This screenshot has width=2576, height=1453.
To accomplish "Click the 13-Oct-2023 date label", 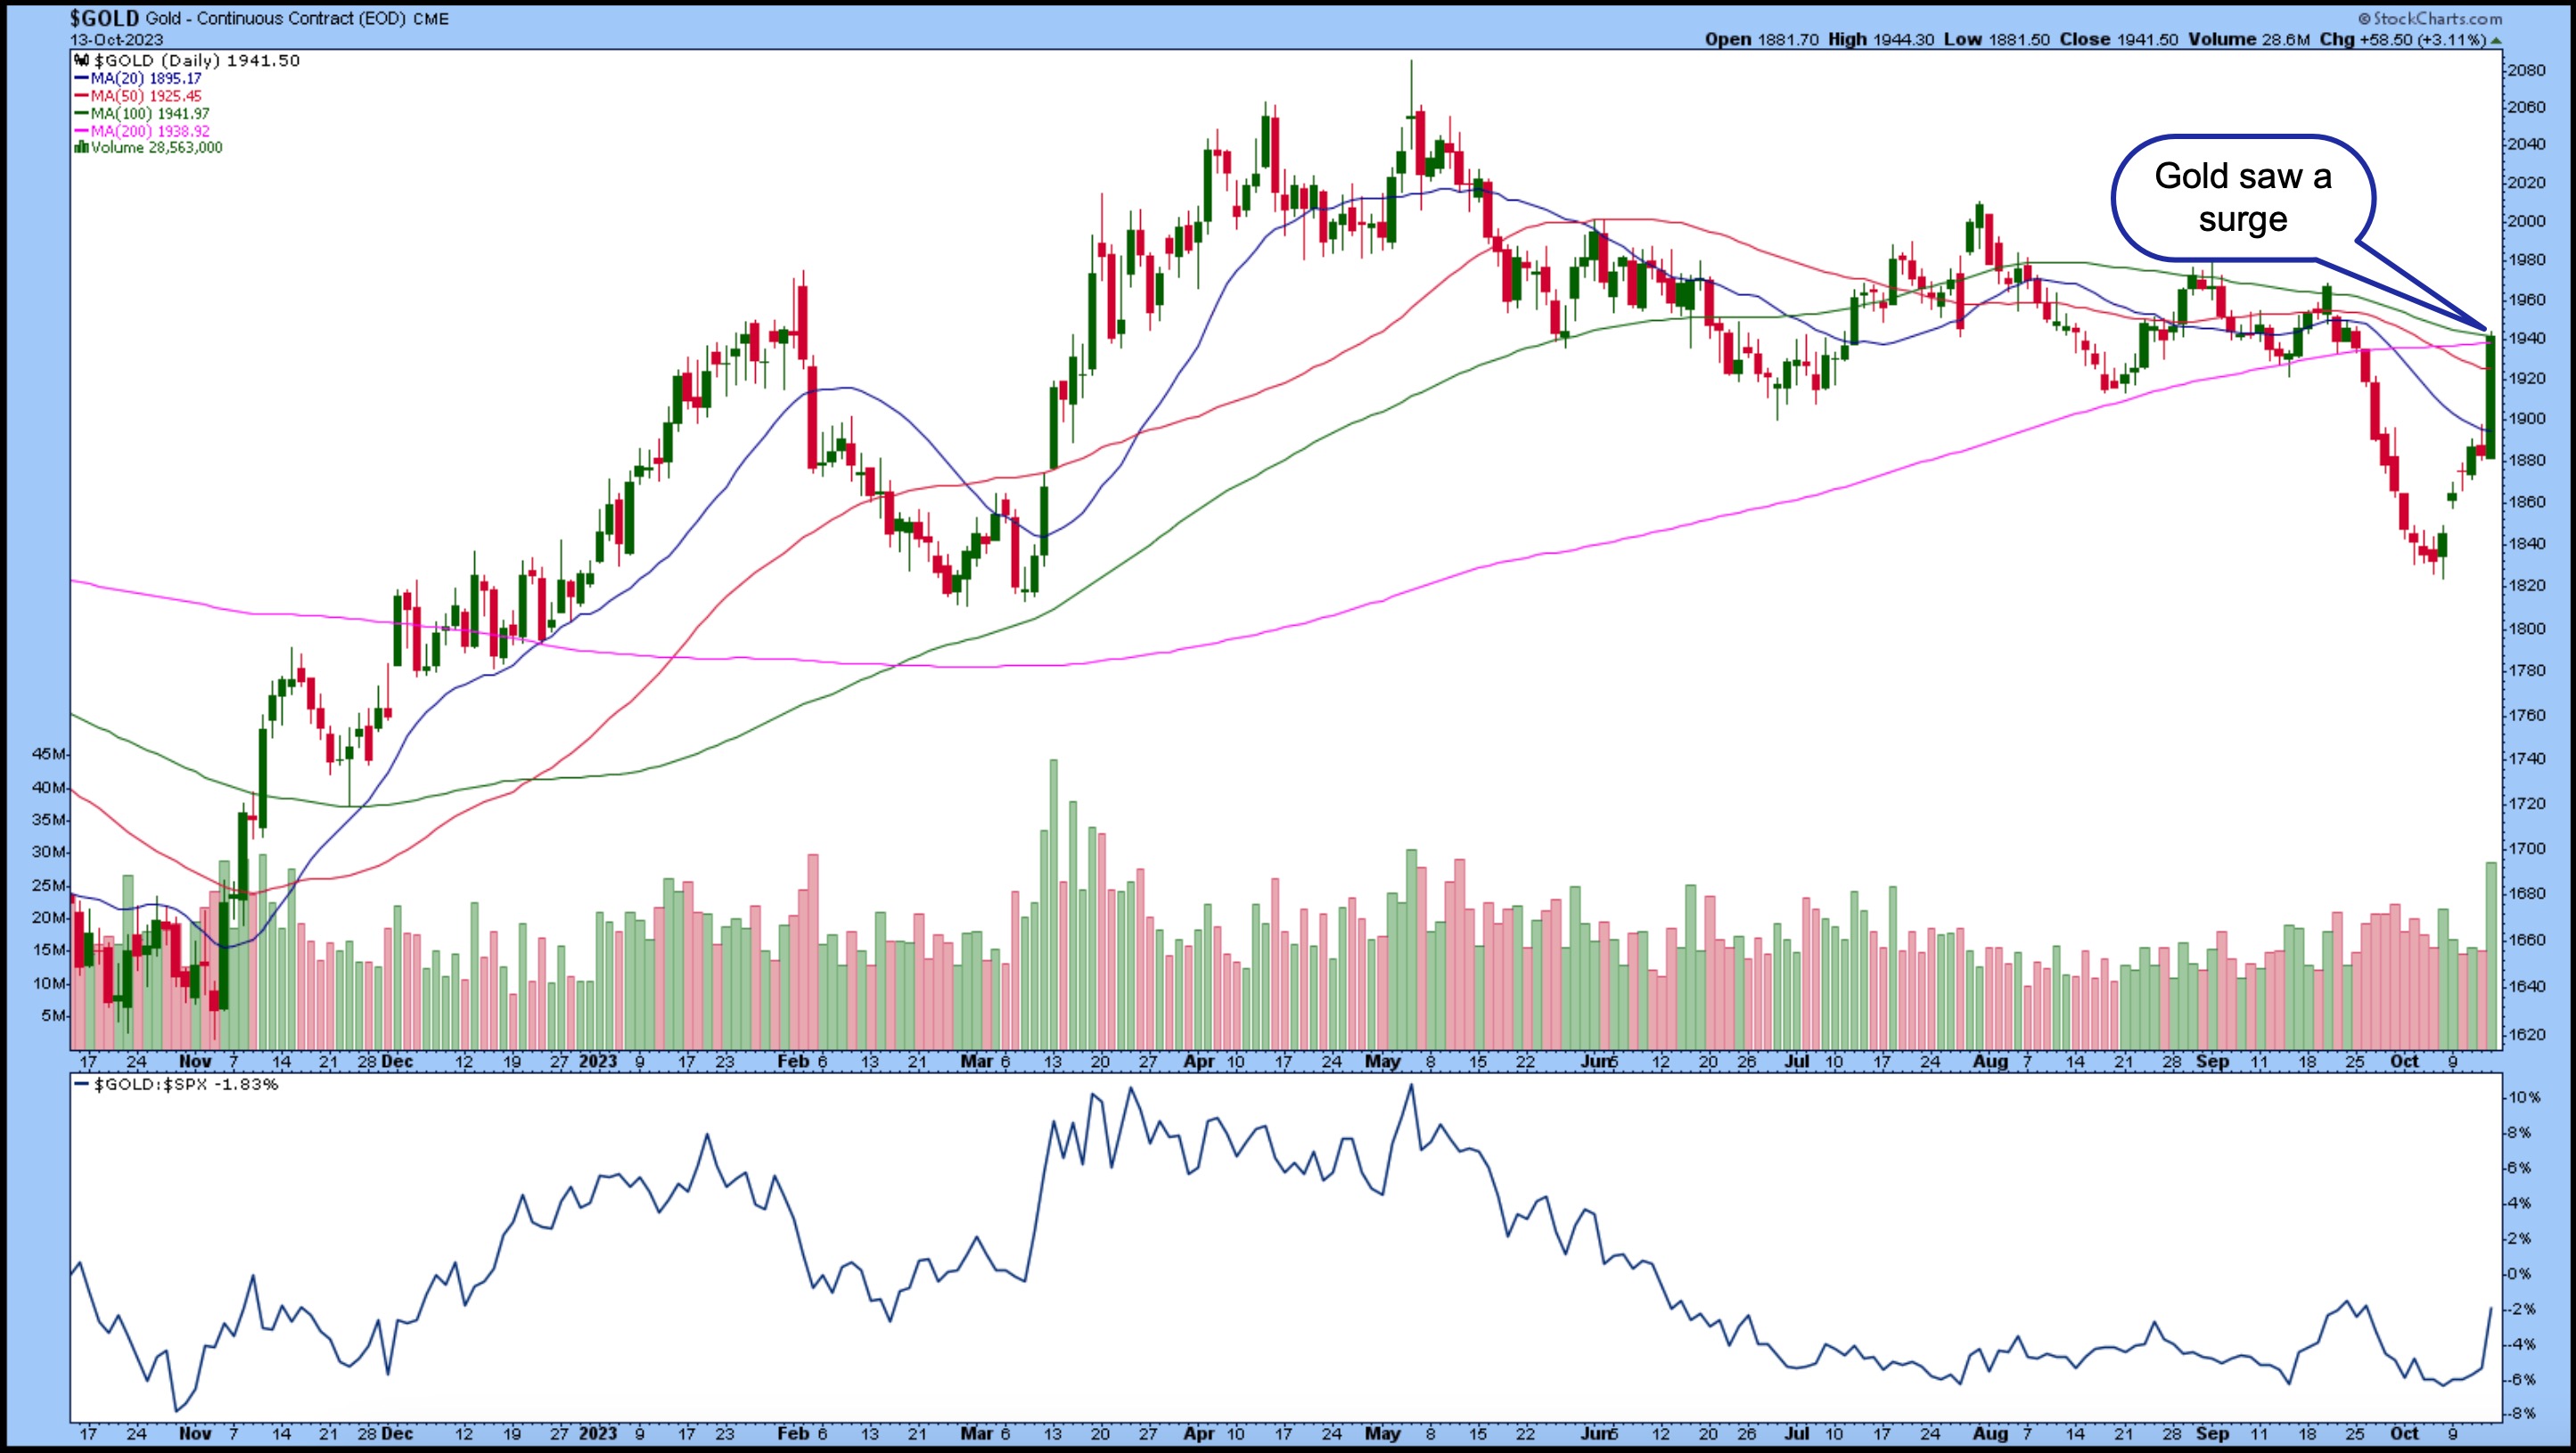I will 115,39.
